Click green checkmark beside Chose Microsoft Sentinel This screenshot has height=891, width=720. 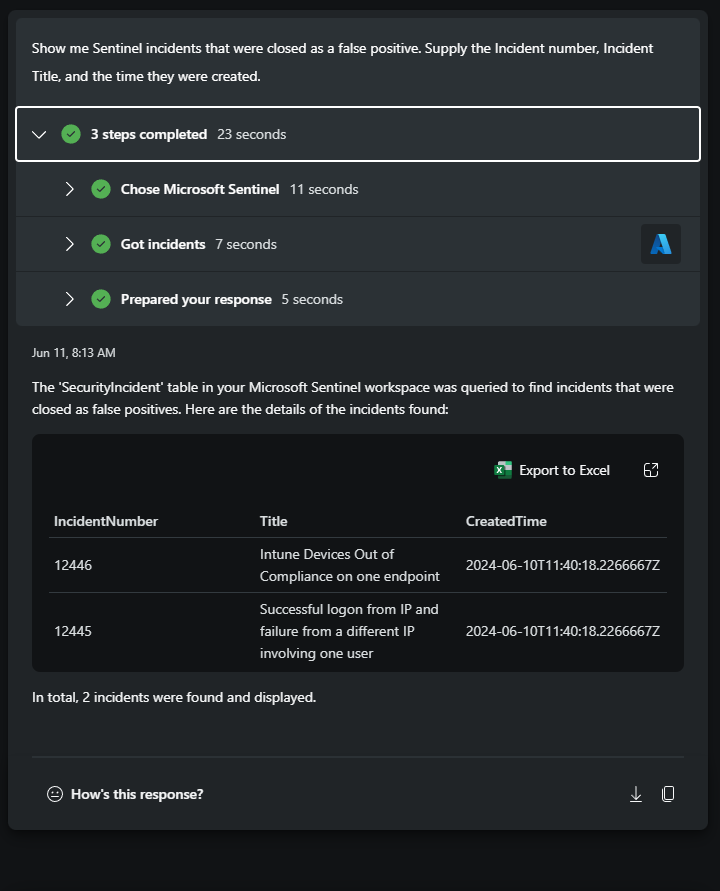pos(101,189)
